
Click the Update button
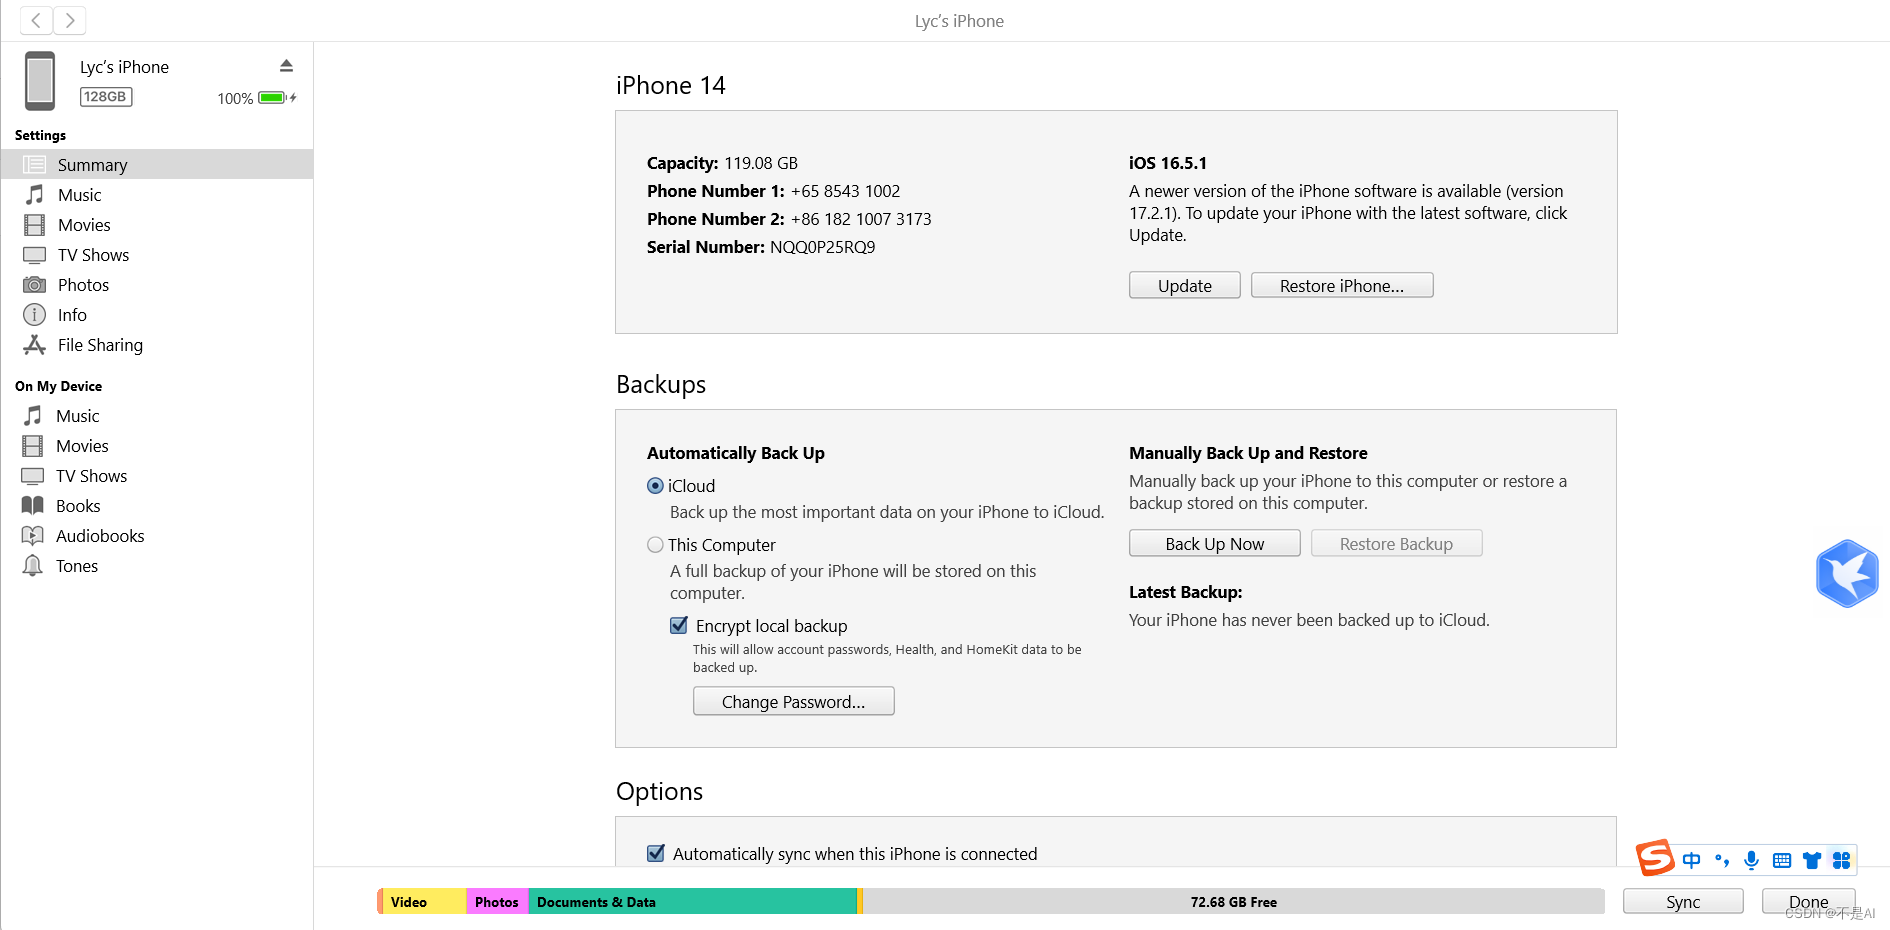click(1185, 285)
